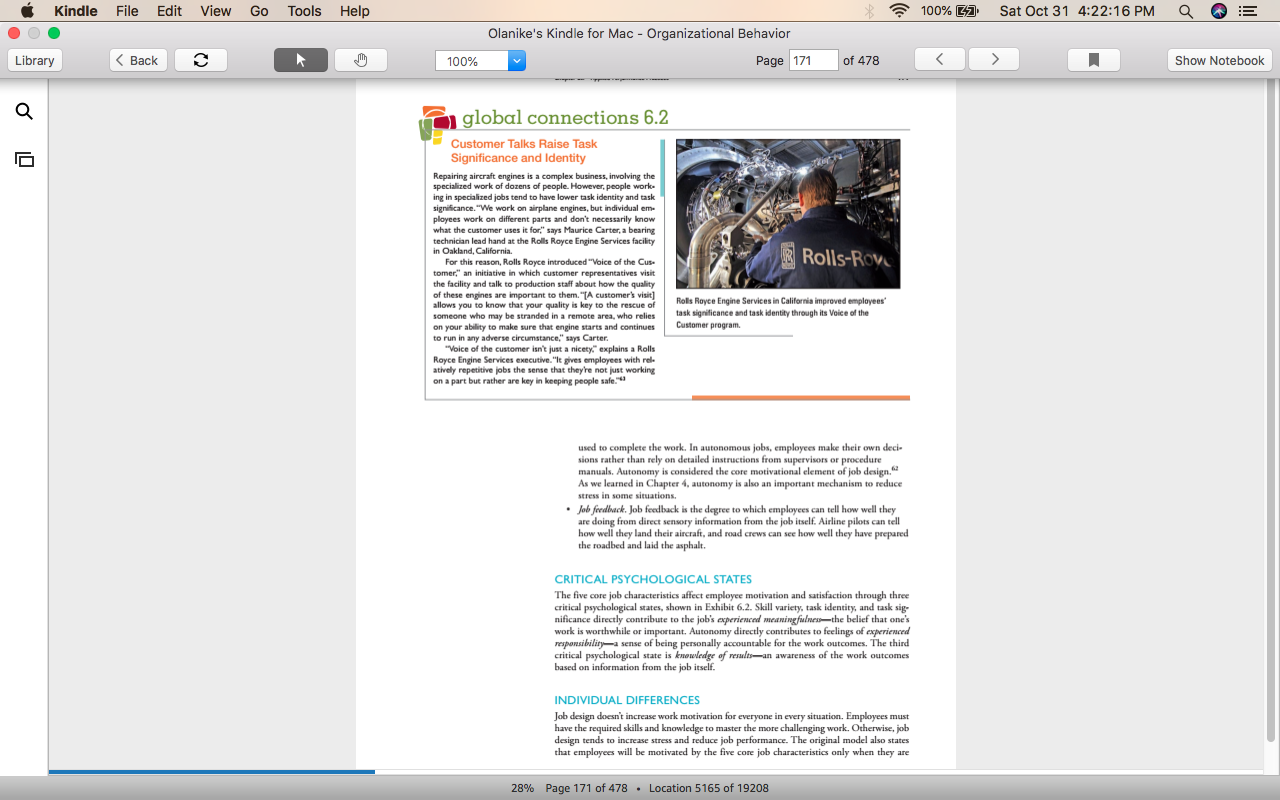Select the hand pan tool

click(x=361, y=60)
